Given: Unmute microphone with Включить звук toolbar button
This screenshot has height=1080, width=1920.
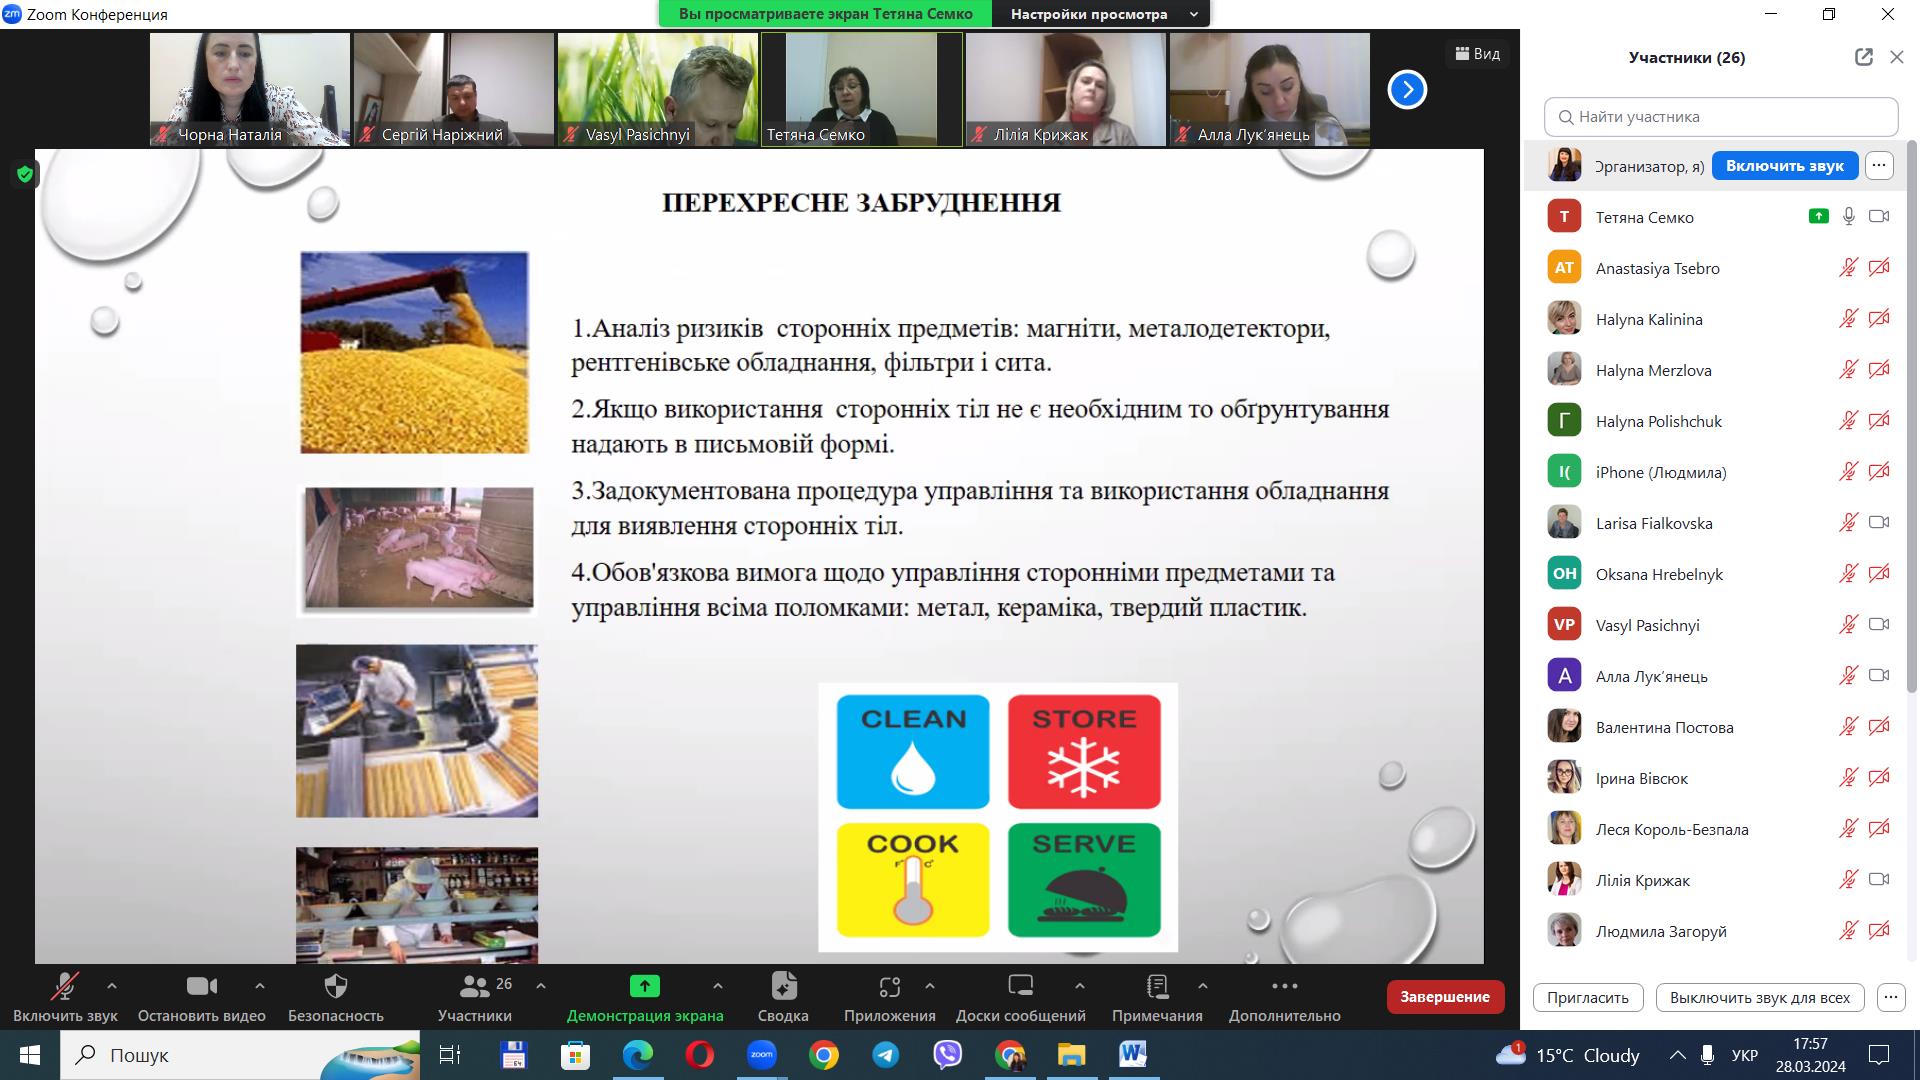Looking at the screenshot, I should 65,987.
